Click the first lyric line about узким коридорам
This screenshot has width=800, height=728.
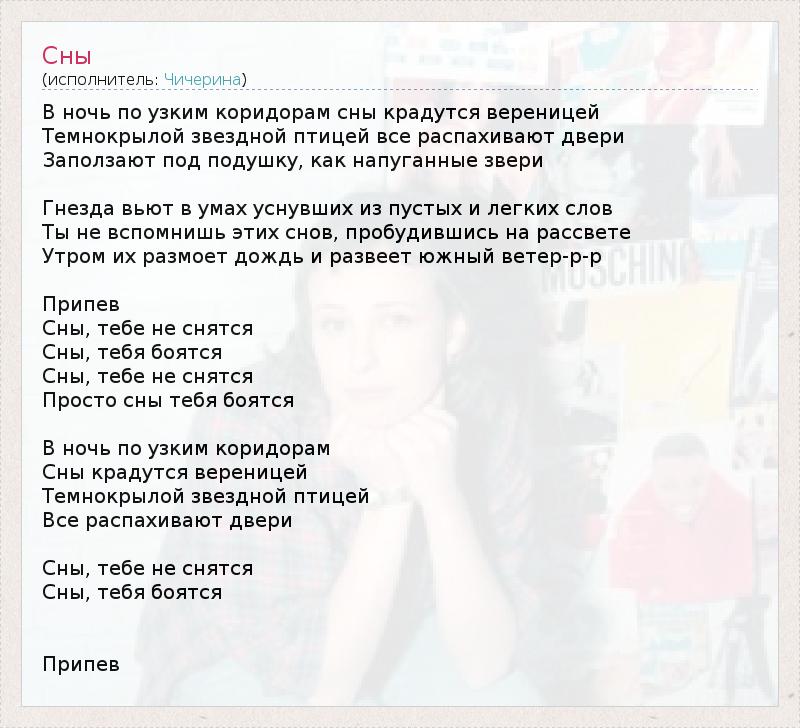pyautogui.click(x=321, y=113)
